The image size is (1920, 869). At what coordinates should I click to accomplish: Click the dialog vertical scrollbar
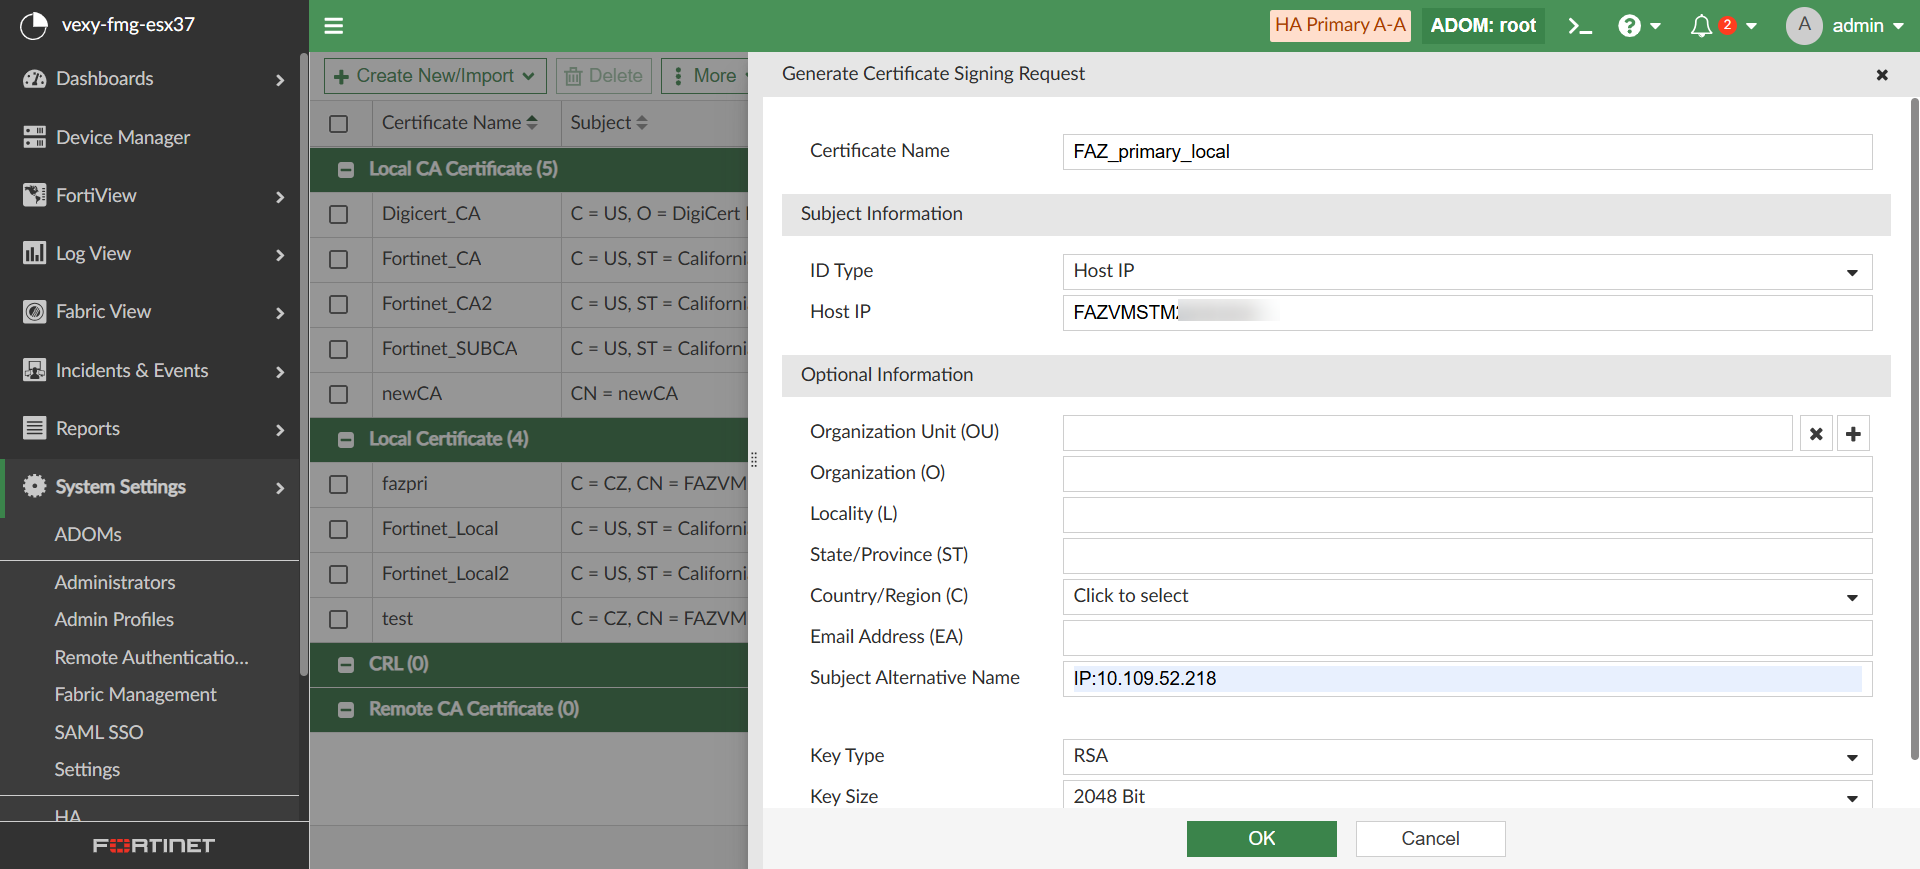pos(1914,430)
